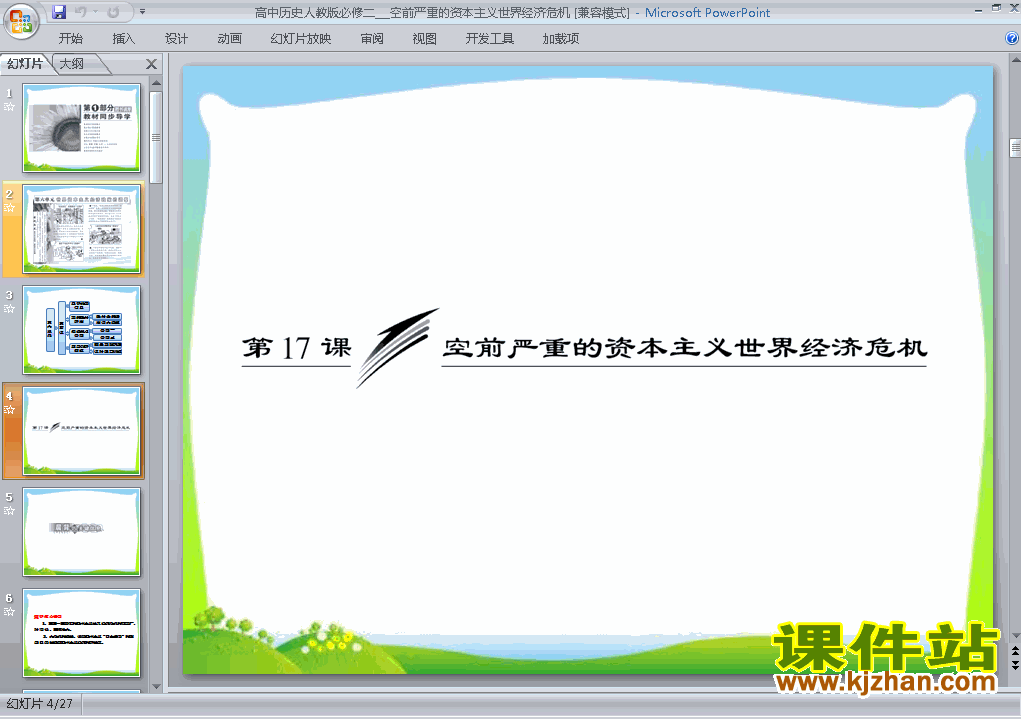The width and height of the screenshot is (1021, 719).
Task: Play animations via star icon of slide 3
Action: 9,309
